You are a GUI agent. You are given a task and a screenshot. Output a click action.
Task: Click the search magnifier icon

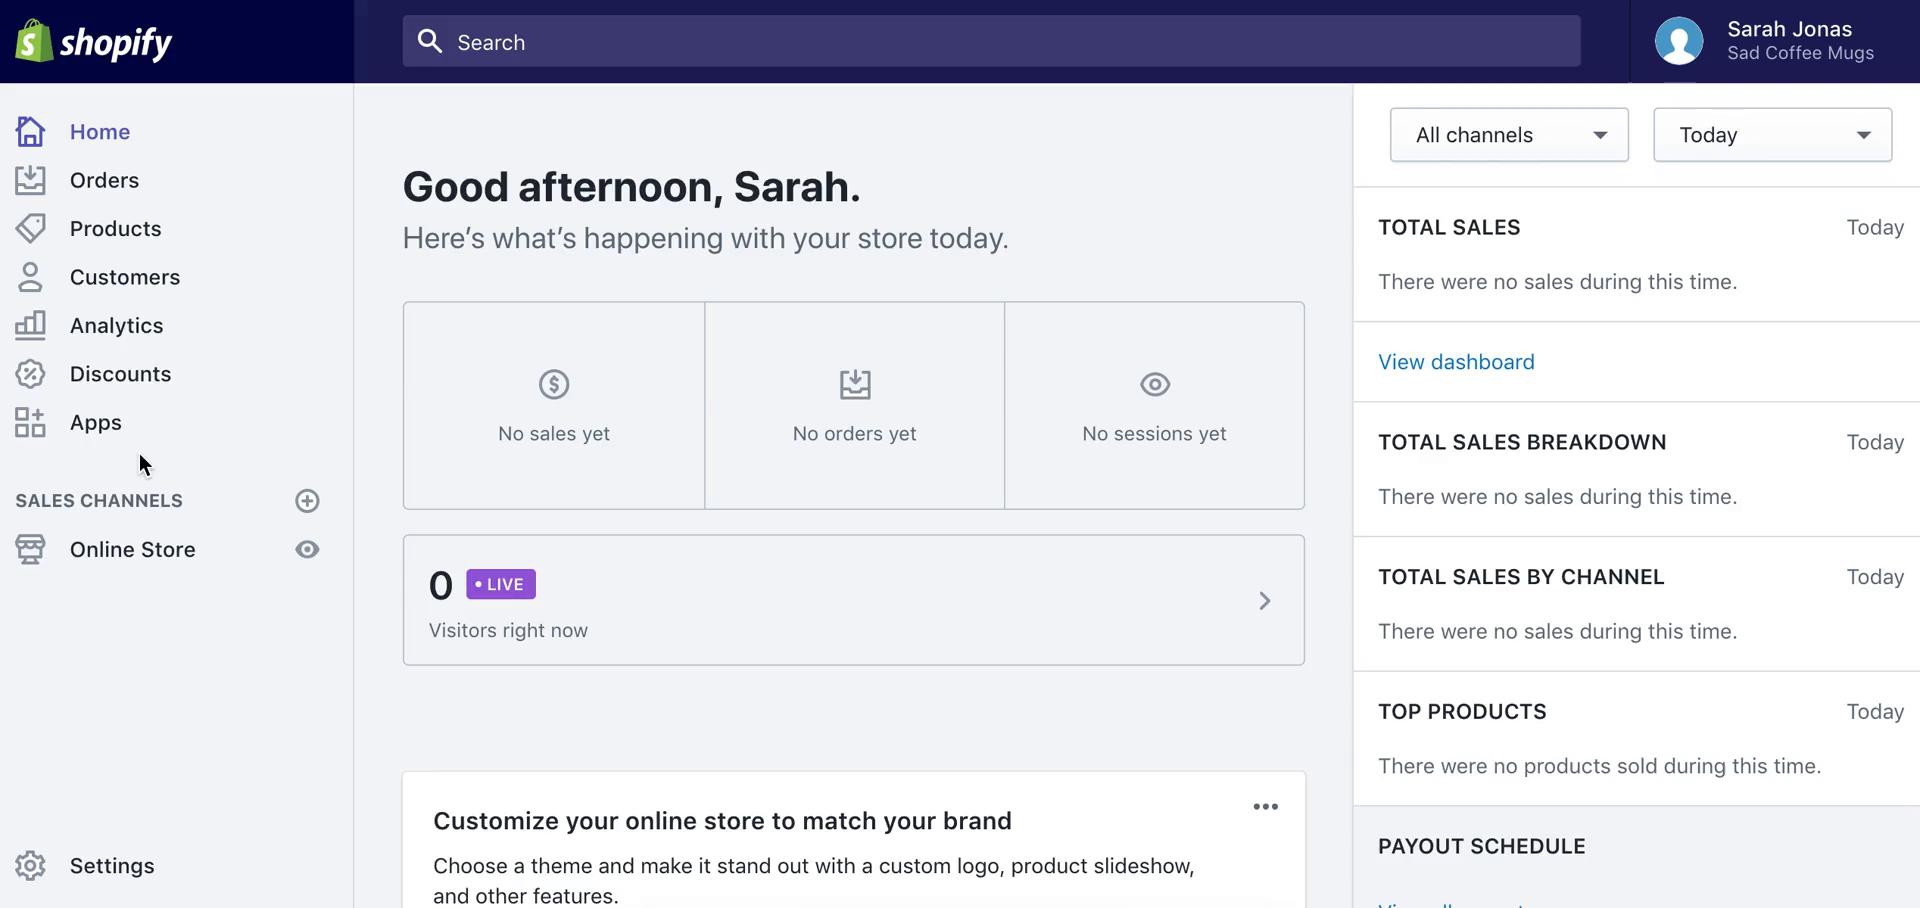pyautogui.click(x=430, y=41)
